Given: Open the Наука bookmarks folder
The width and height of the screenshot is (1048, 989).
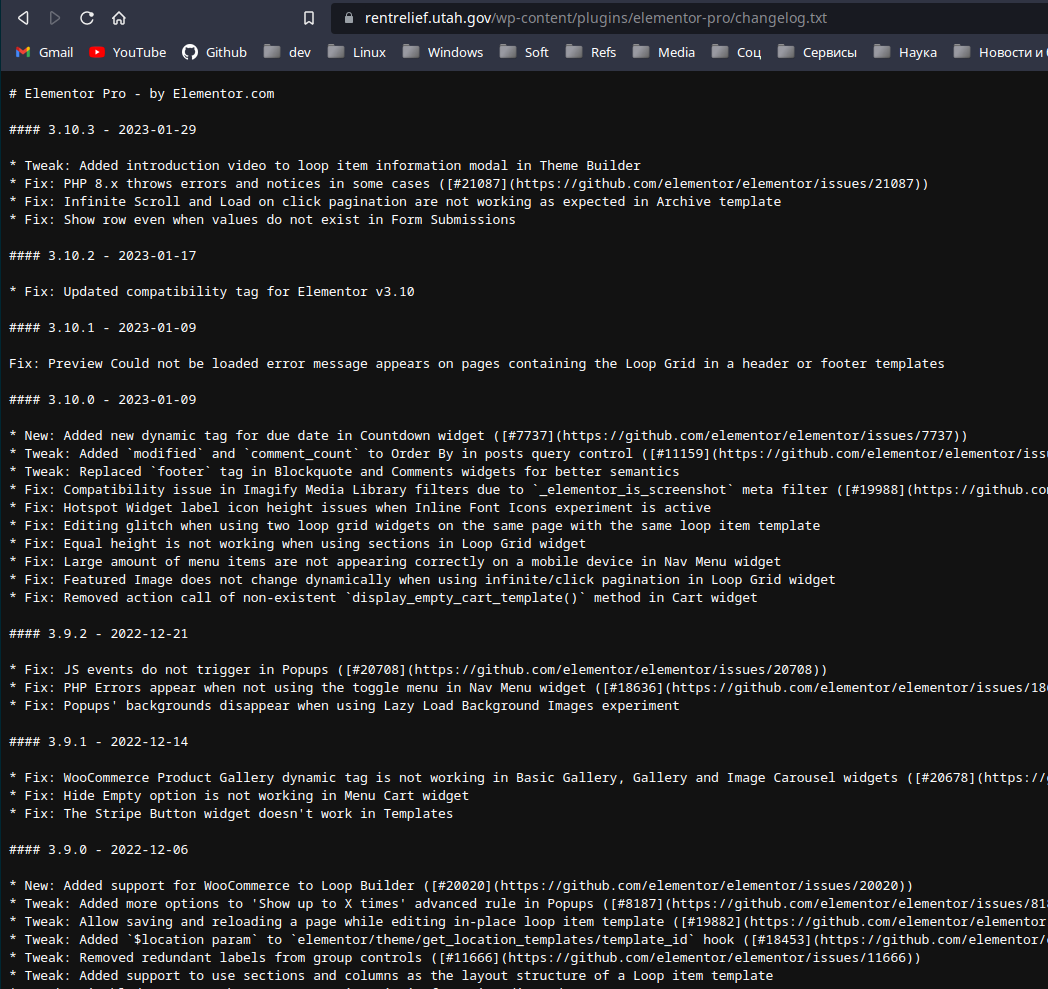Looking at the screenshot, I should 906,52.
